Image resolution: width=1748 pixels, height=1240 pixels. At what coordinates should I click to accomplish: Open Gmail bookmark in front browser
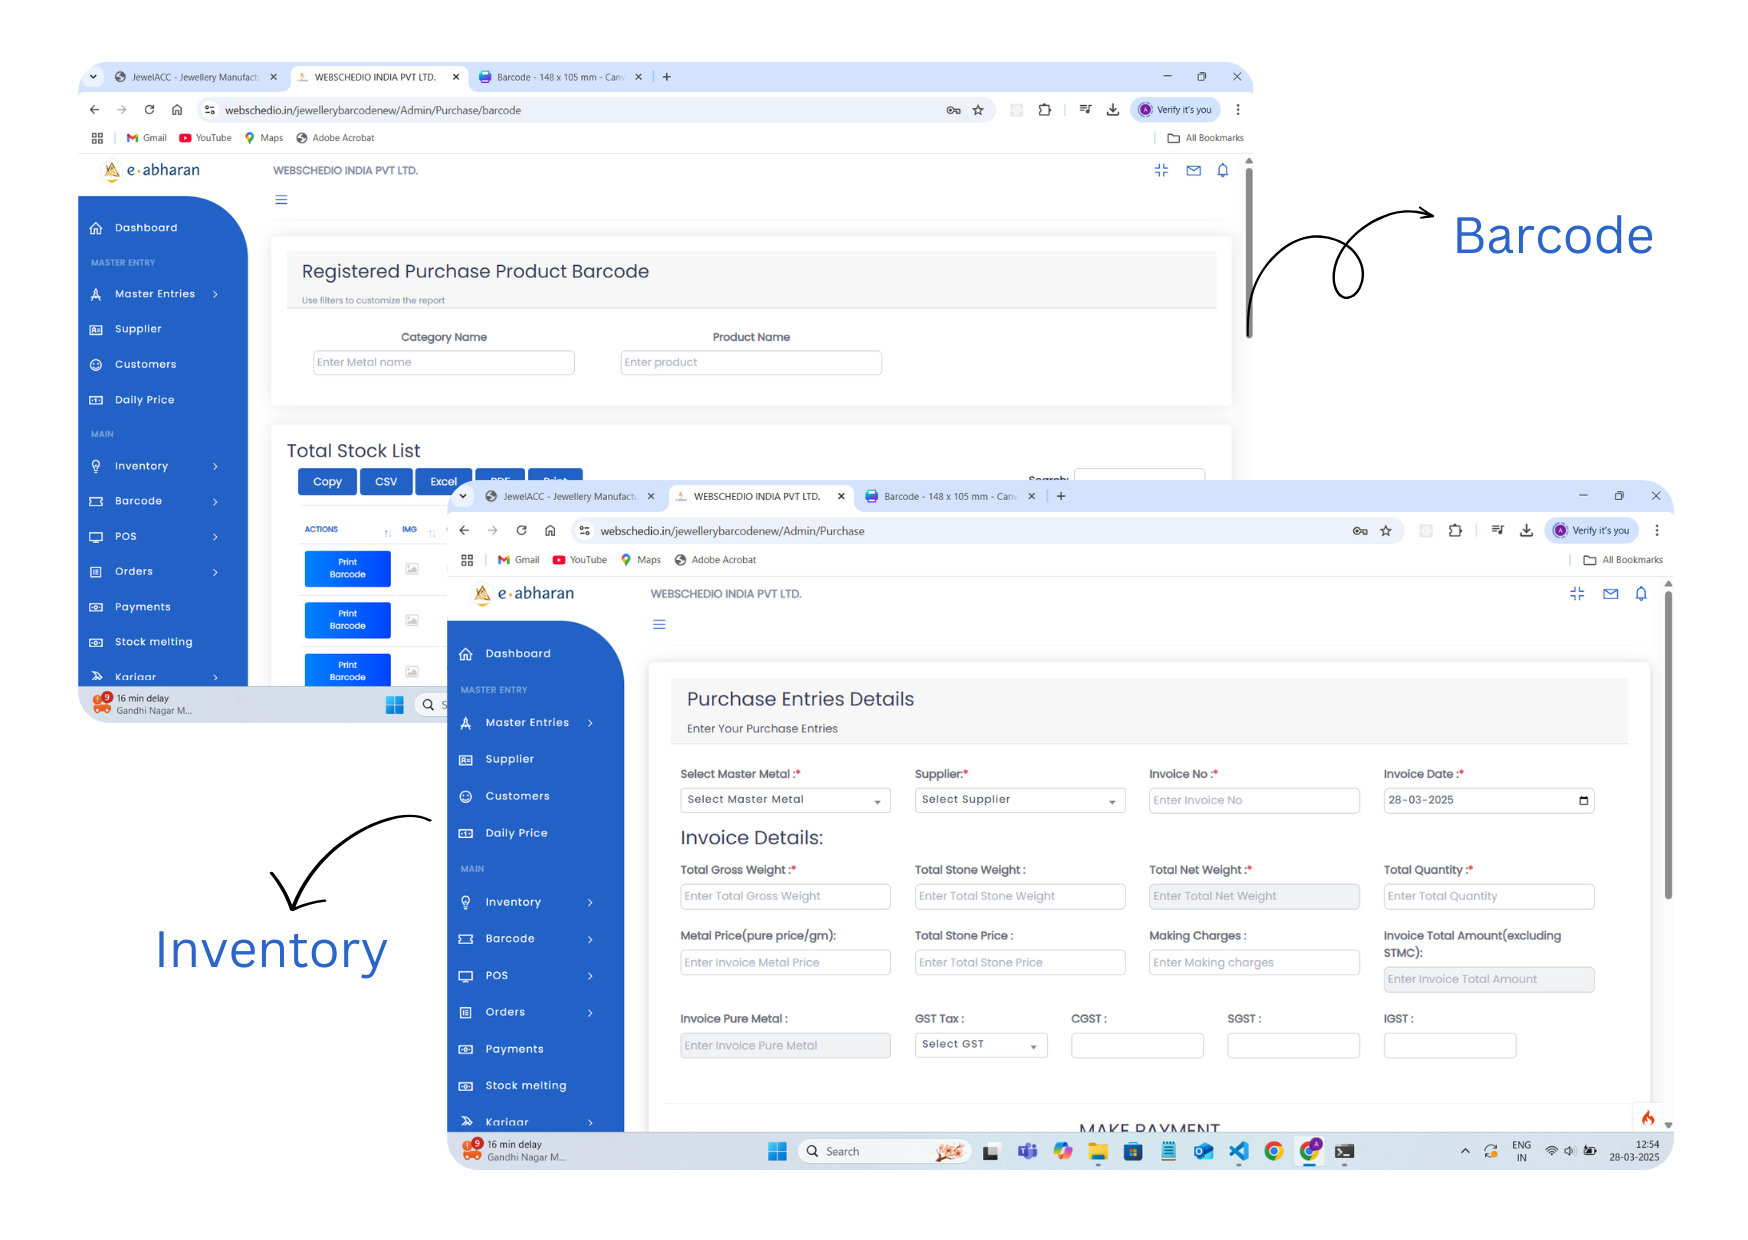click(518, 560)
